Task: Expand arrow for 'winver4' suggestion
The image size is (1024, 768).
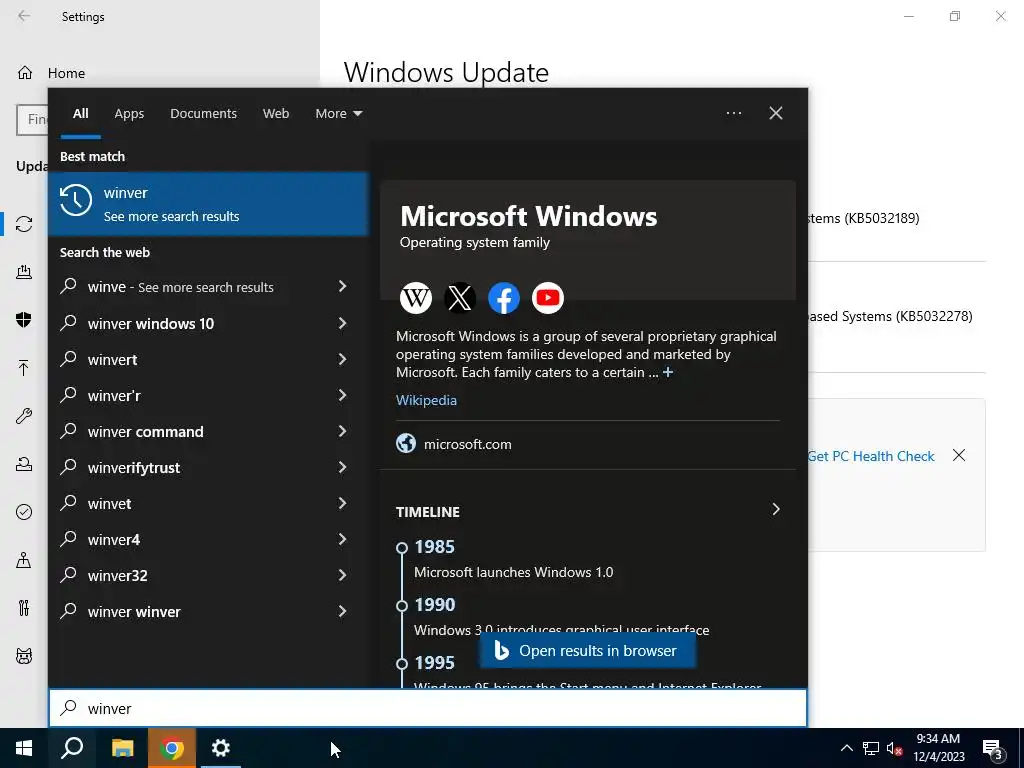Action: pyautogui.click(x=342, y=538)
